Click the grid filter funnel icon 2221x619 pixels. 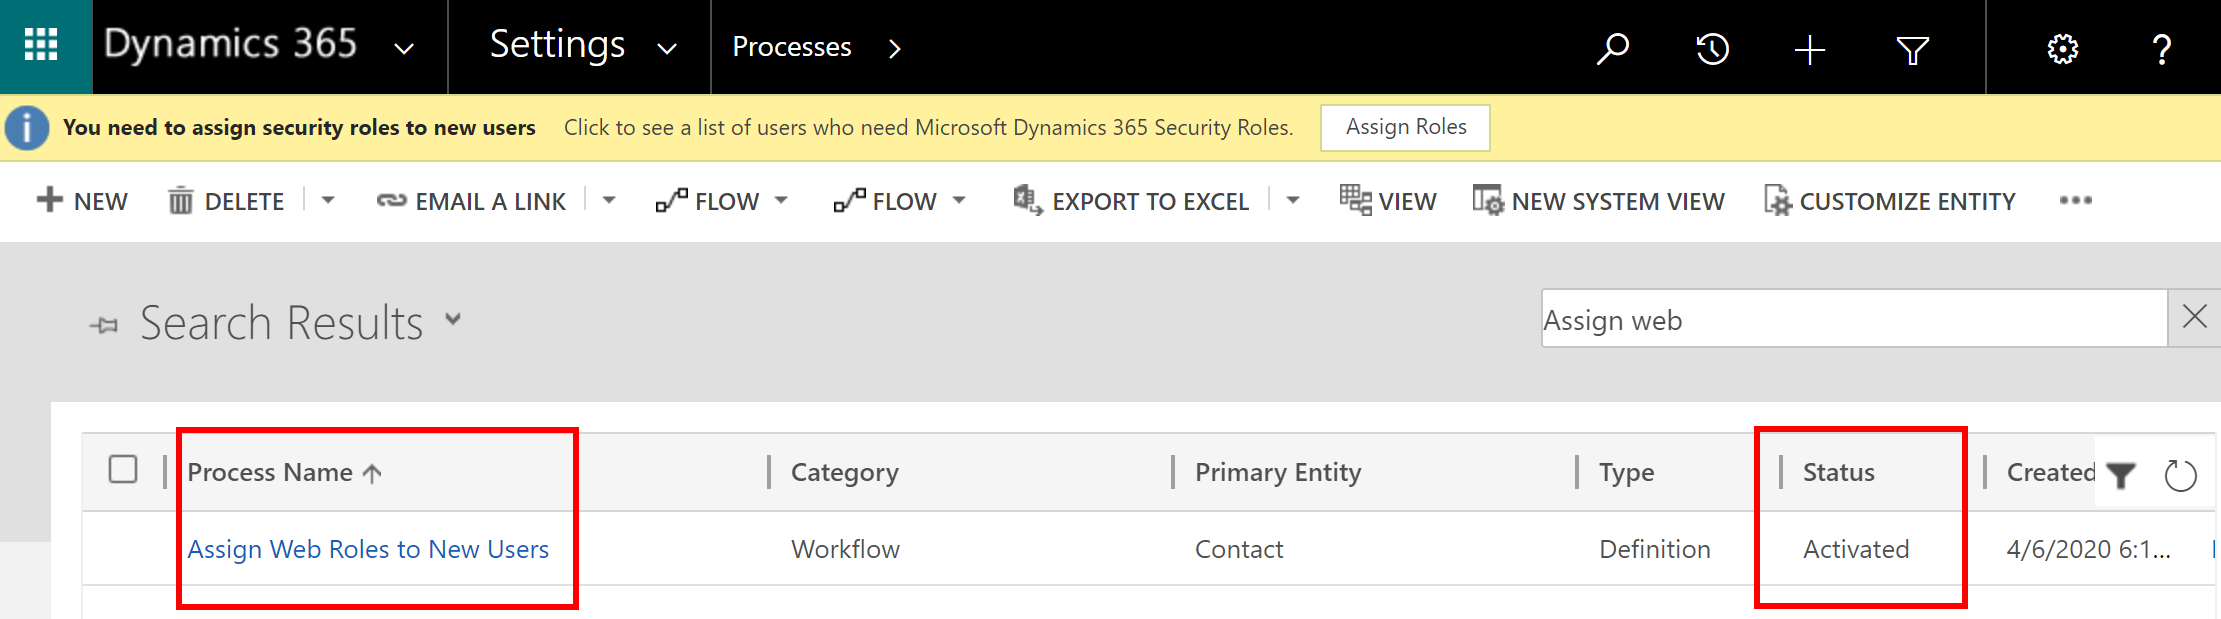(2120, 475)
